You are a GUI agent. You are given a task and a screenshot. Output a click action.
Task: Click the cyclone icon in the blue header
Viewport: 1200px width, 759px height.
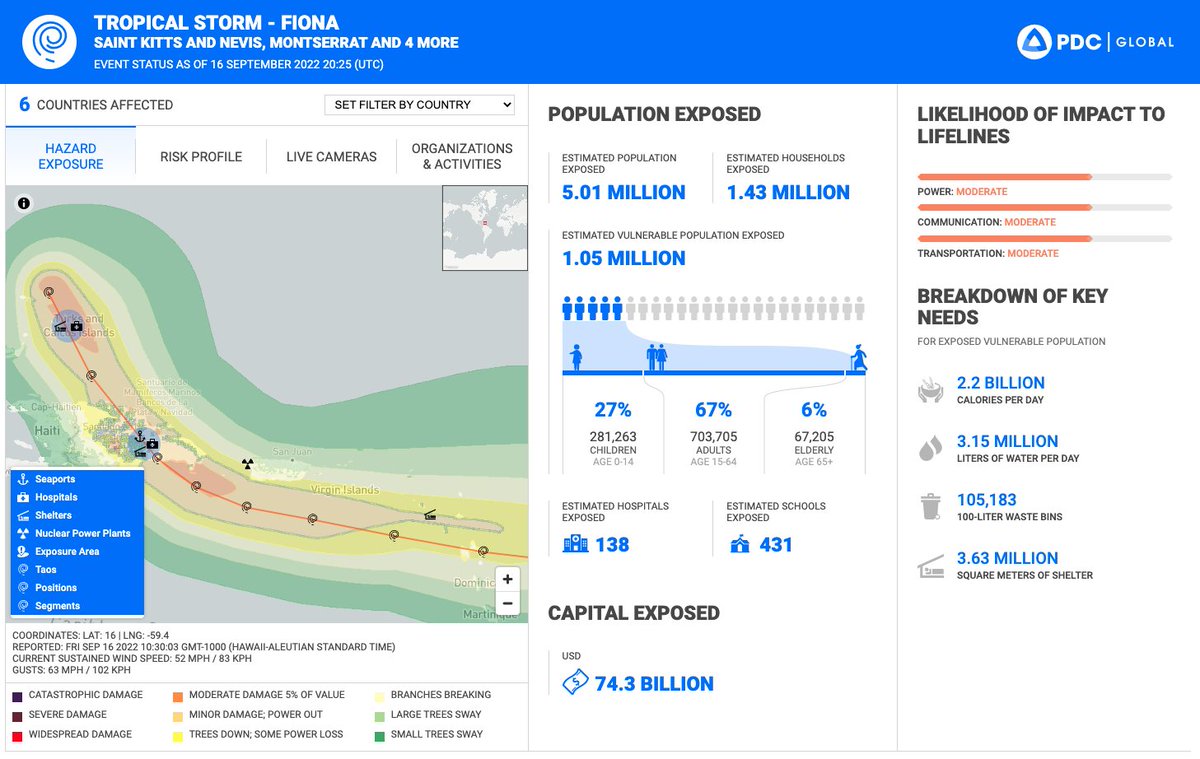pos(48,41)
